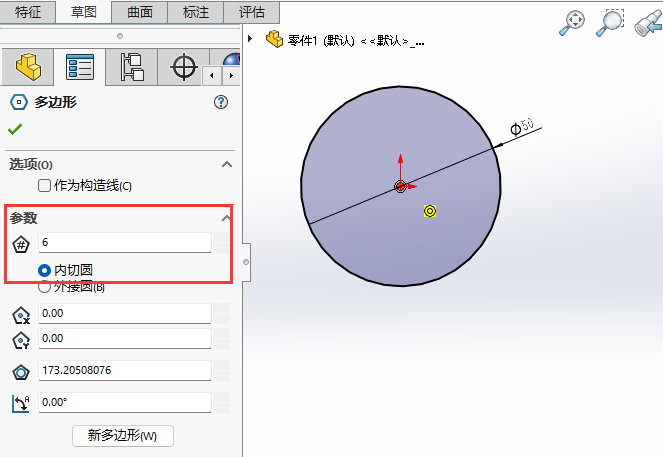Viewport: 663px width, 457px height.
Task: Click the center X coordinate icon
Action: tap(21, 315)
